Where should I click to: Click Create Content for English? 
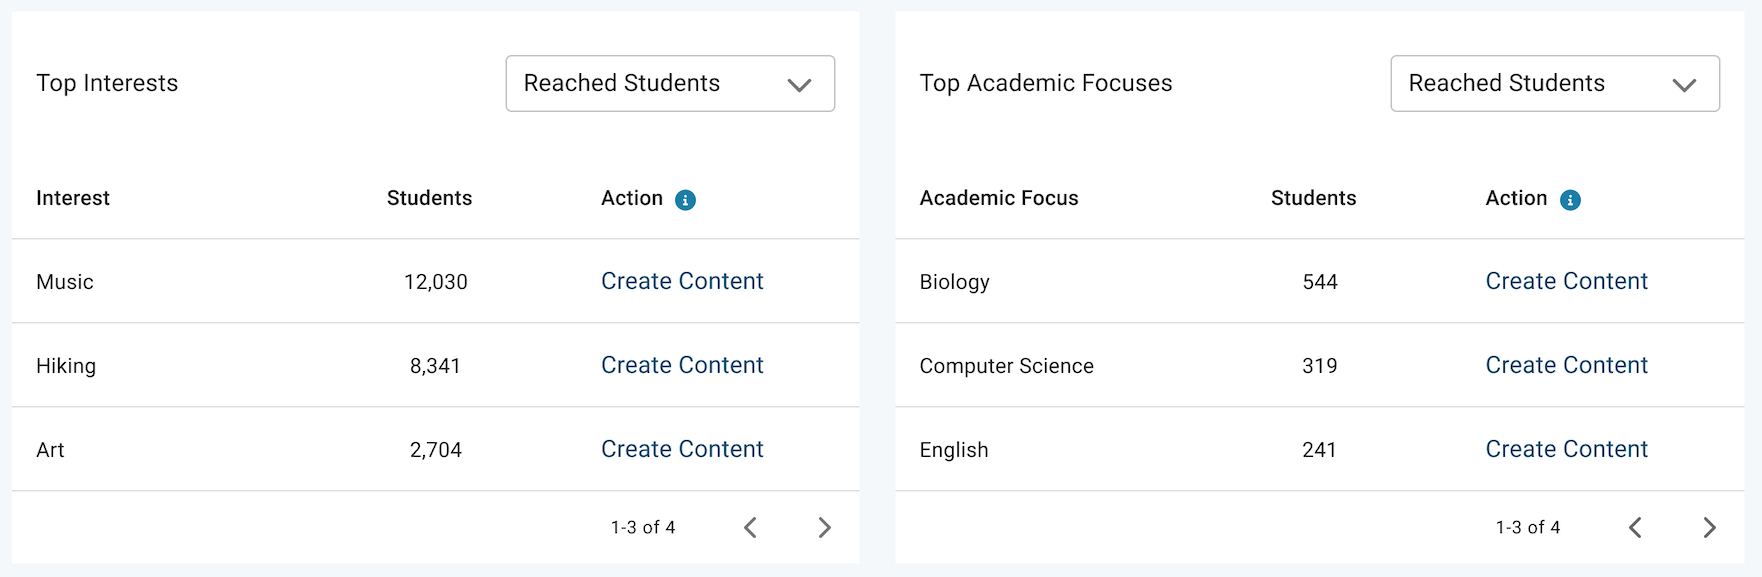[x=1566, y=449]
